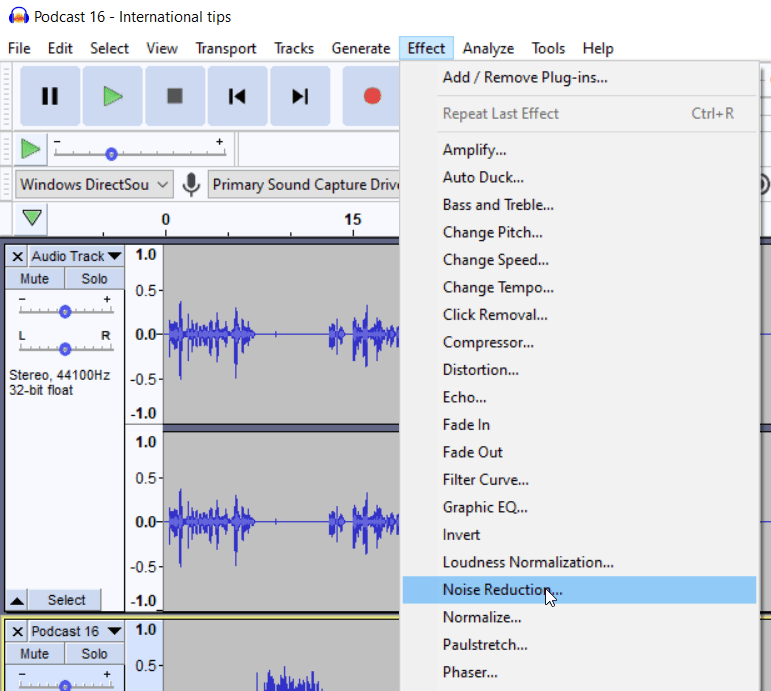Start recording with the red Record button
Viewport: 771px width, 691px height.
(372, 96)
